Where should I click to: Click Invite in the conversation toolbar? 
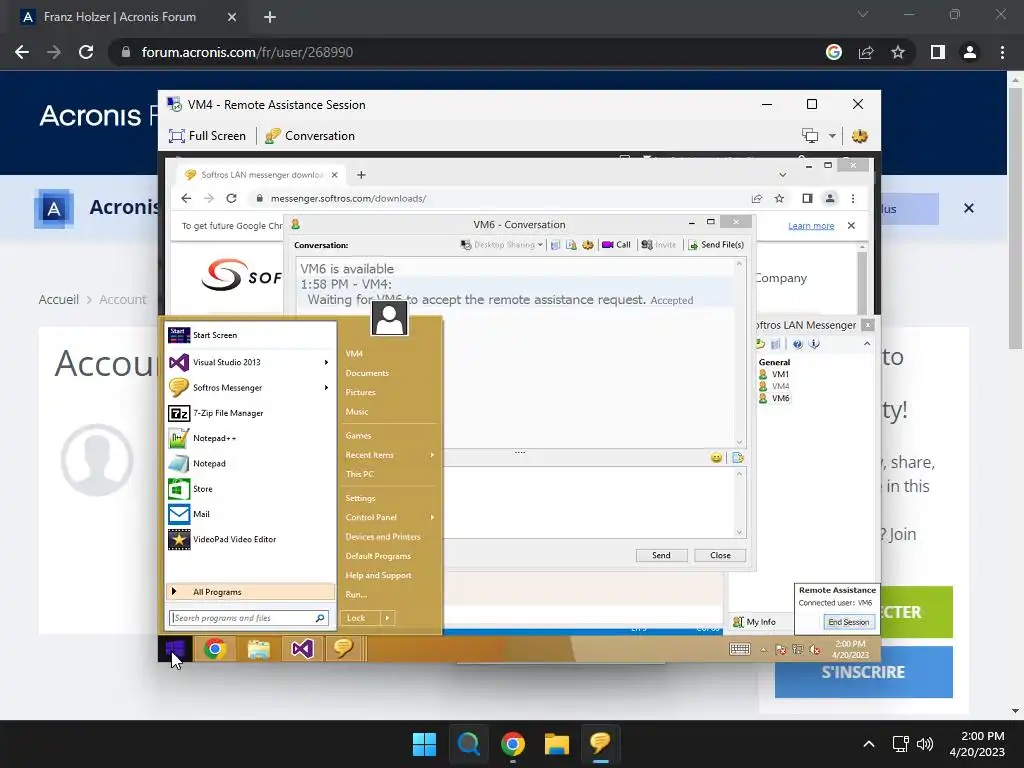pos(659,245)
